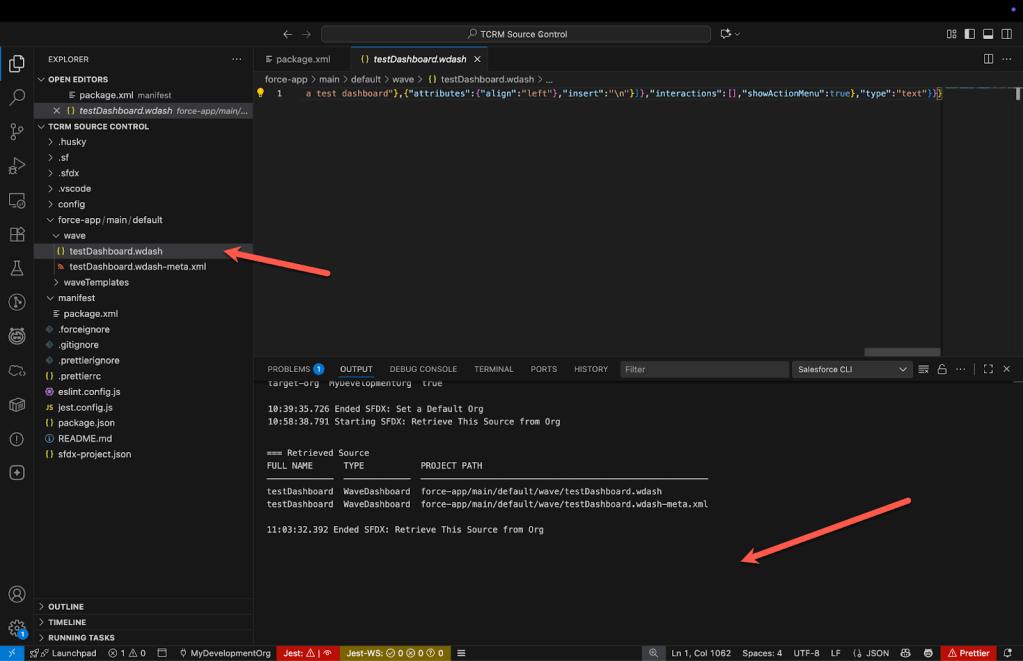
Task: Open the Source Control view
Action: coord(17,132)
